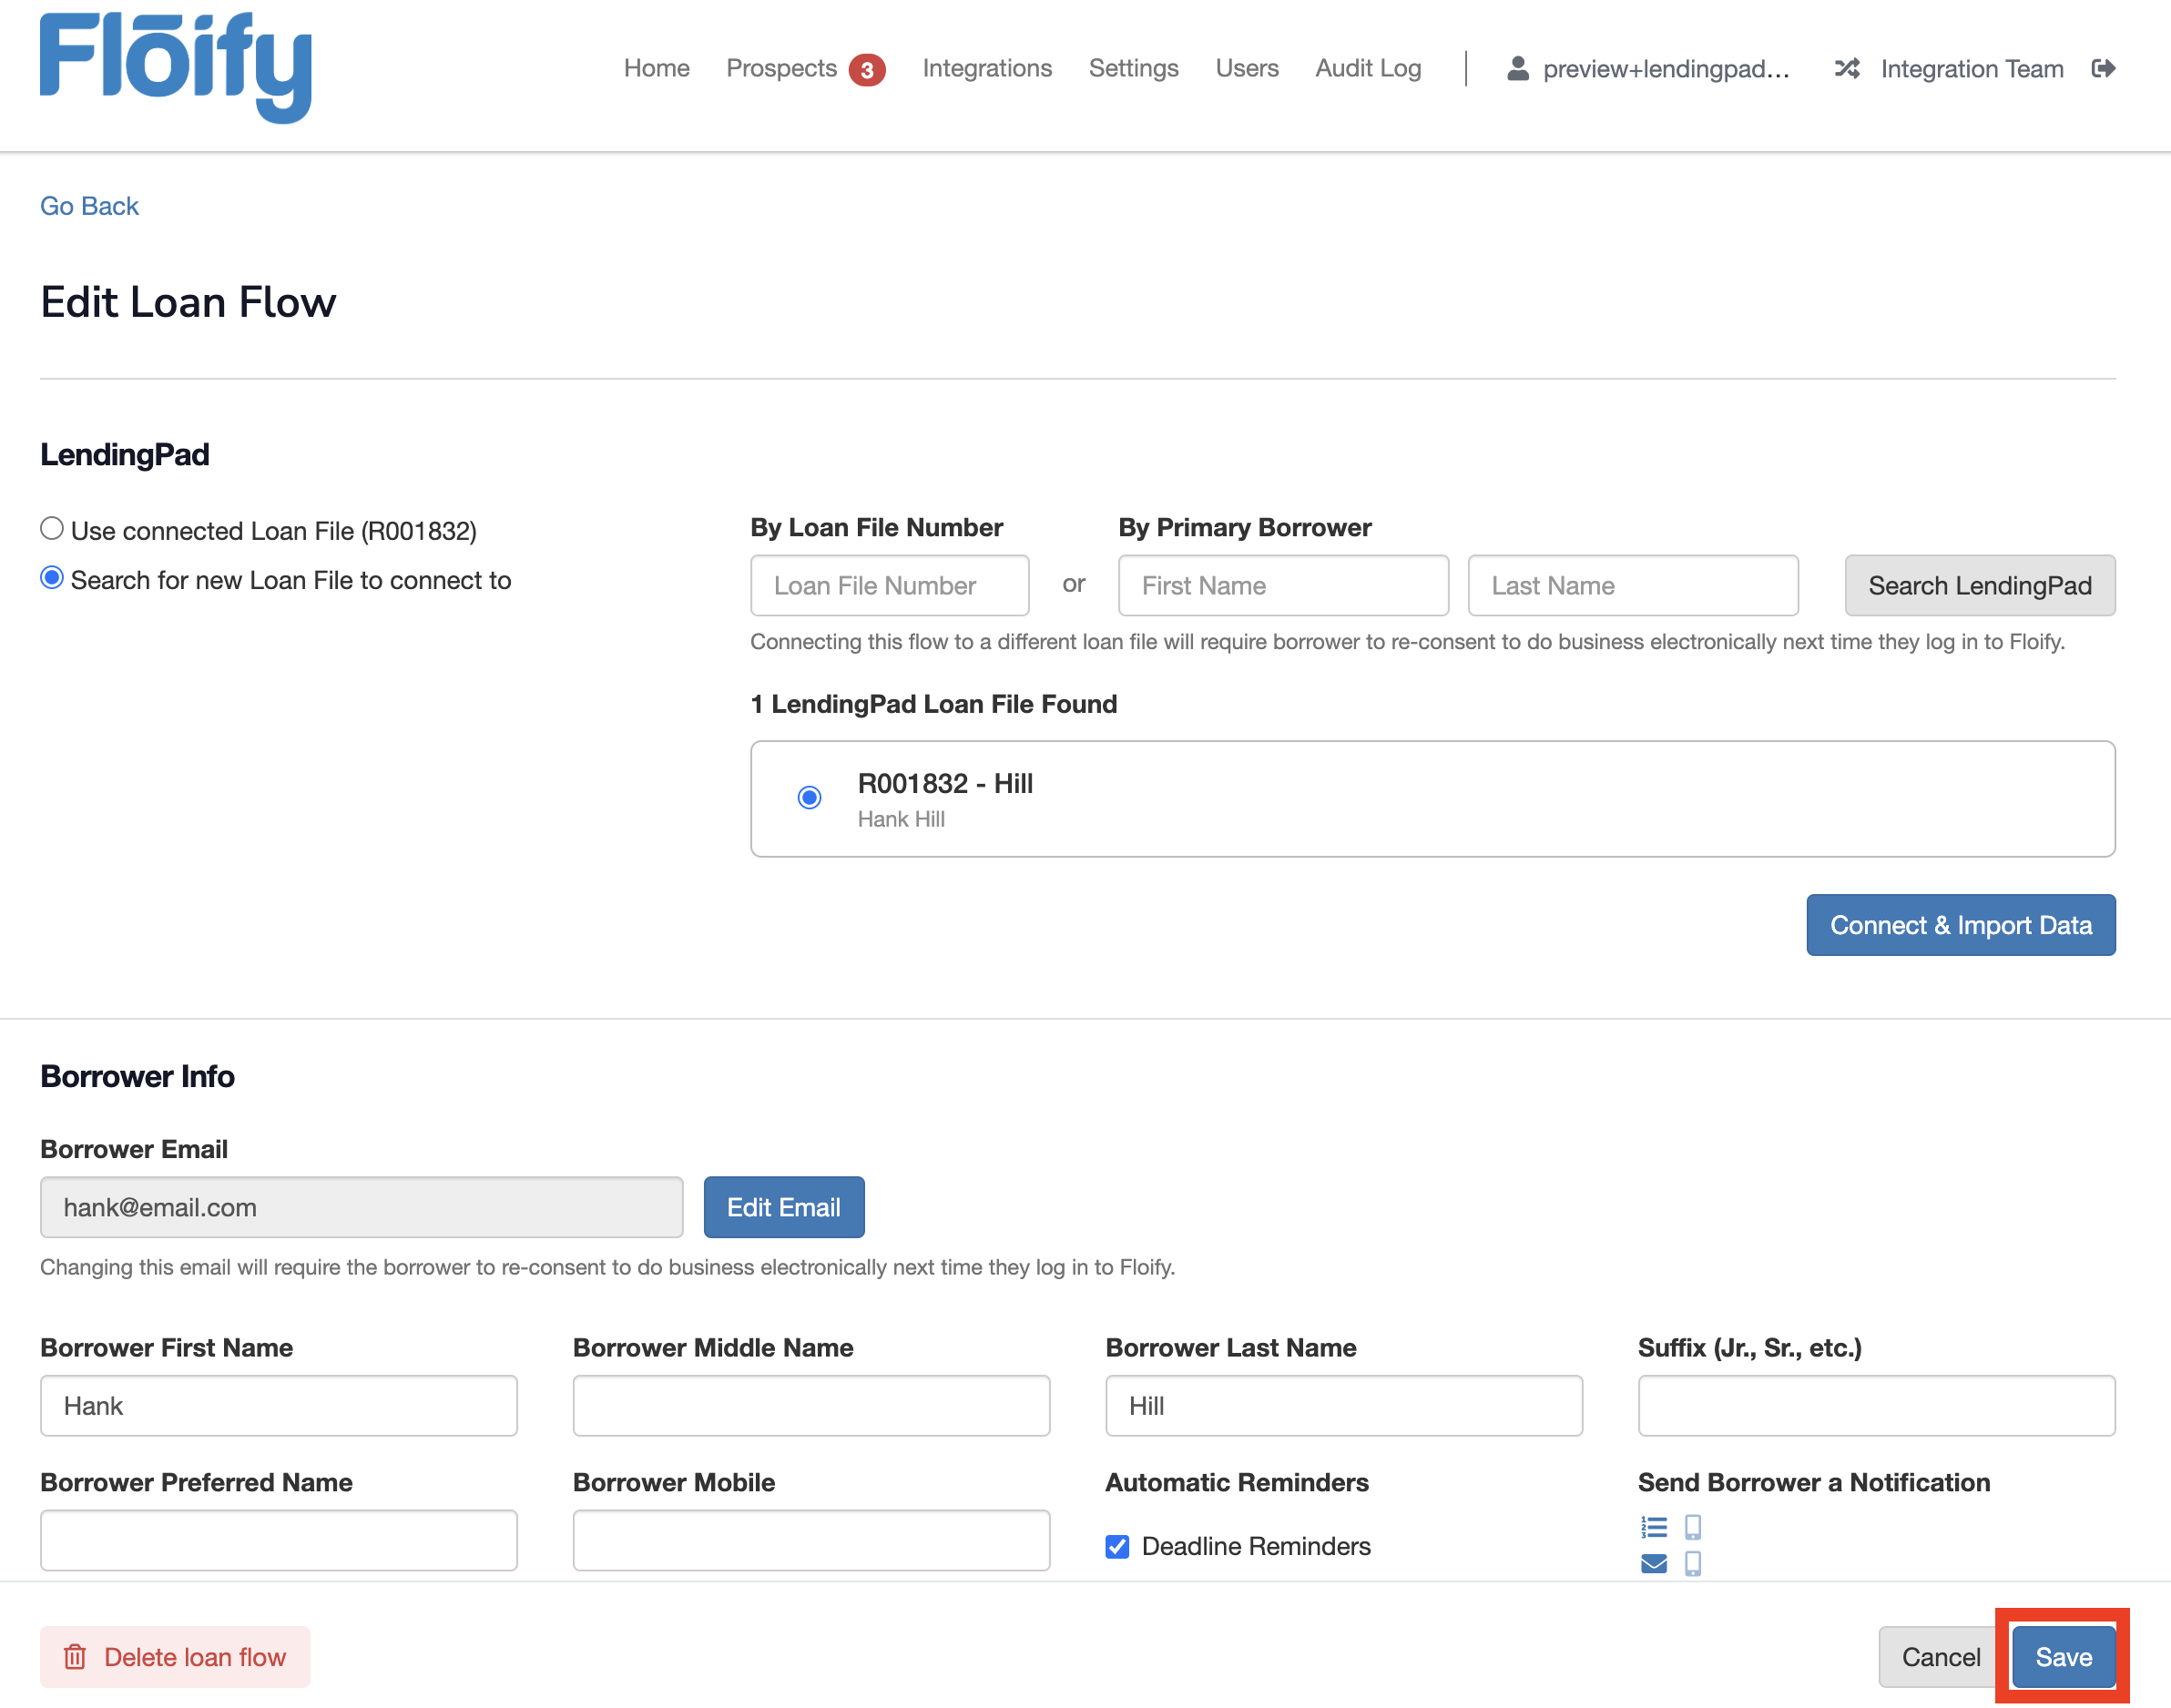
Task: Click the numbered list notification icon
Action: click(1653, 1527)
